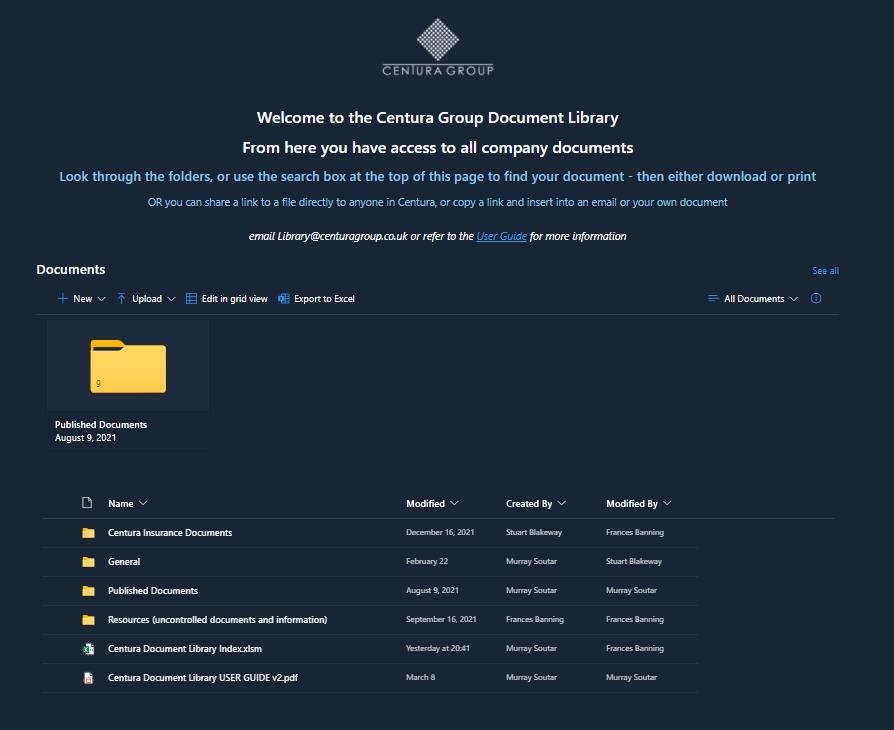Open Resources (uncontrolled documents and information) folder
This screenshot has height=730, width=894.
(x=217, y=619)
